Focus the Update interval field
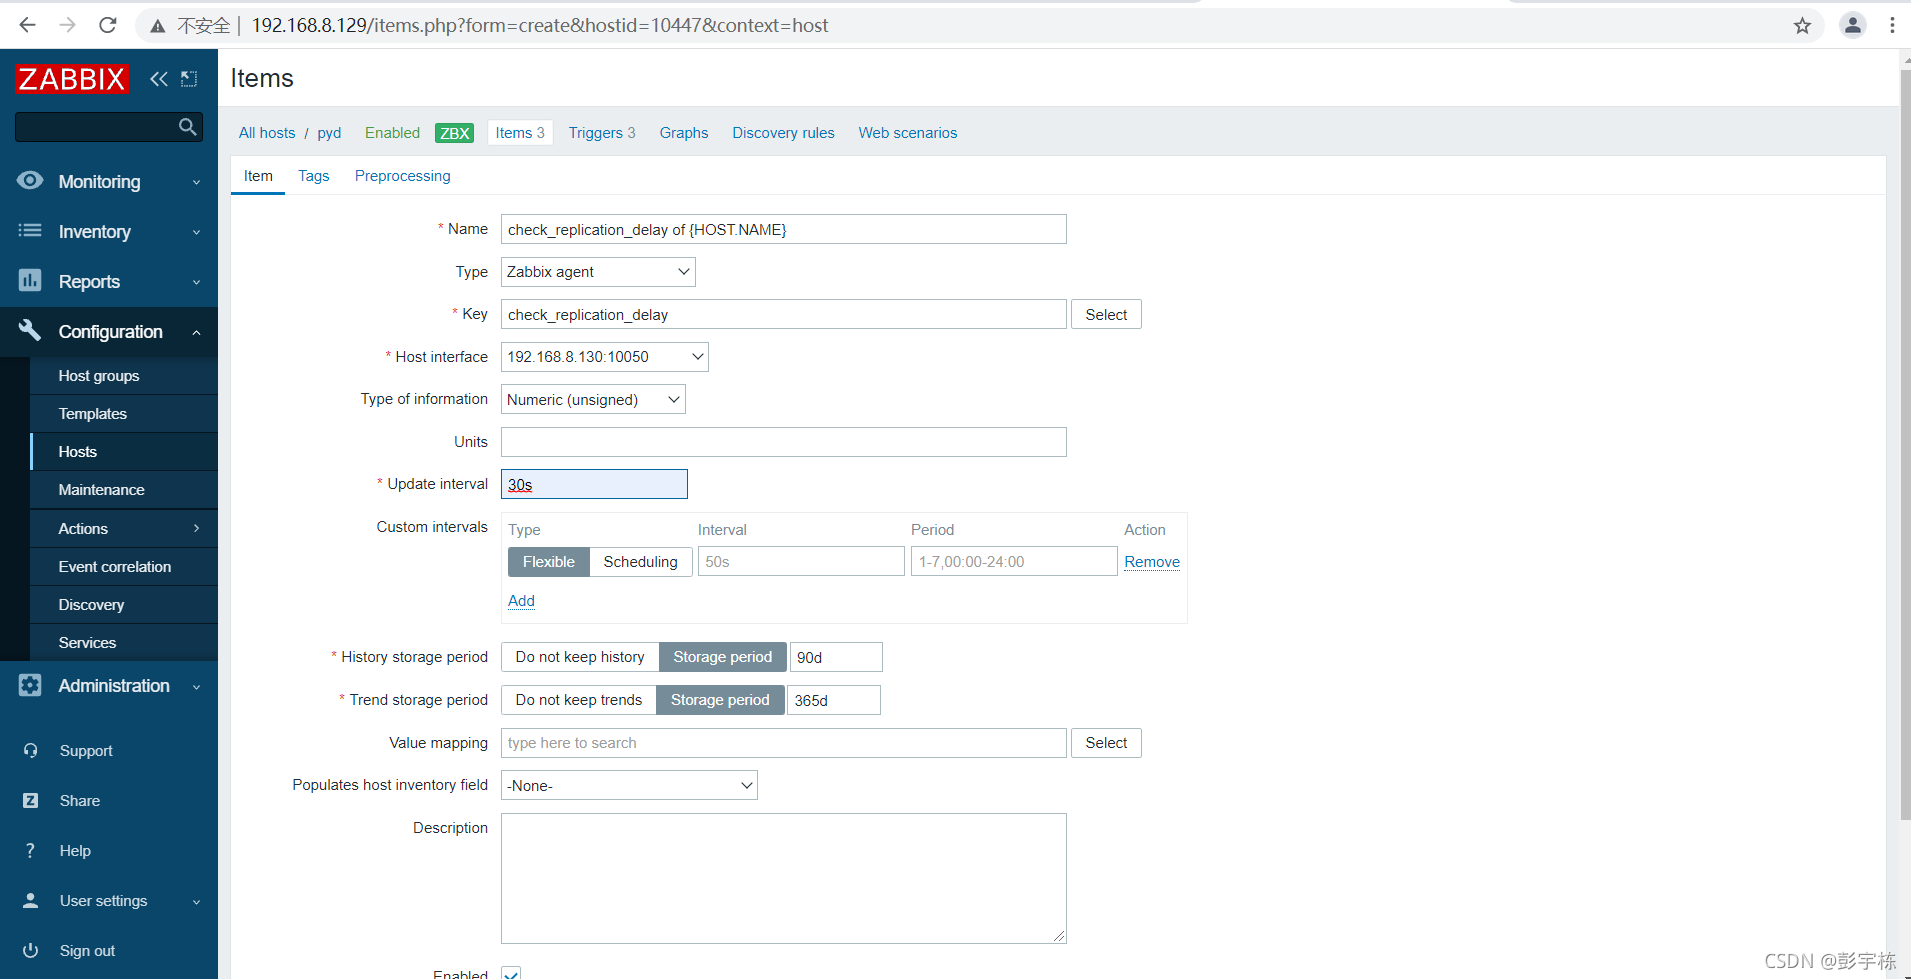 tap(594, 484)
